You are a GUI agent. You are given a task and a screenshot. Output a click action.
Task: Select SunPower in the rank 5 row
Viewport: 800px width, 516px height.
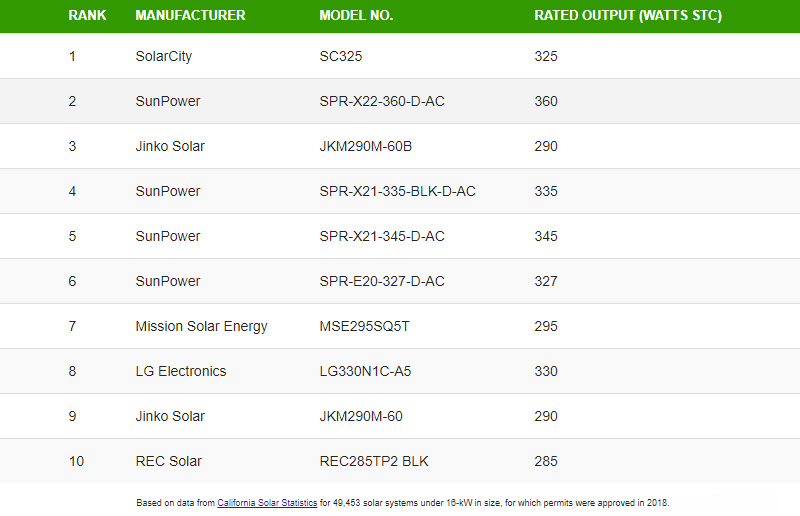click(168, 236)
